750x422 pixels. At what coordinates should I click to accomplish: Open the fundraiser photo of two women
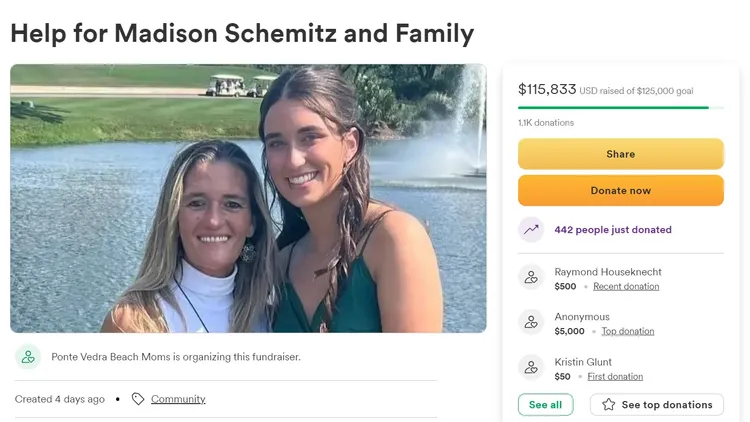click(x=248, y=198)
